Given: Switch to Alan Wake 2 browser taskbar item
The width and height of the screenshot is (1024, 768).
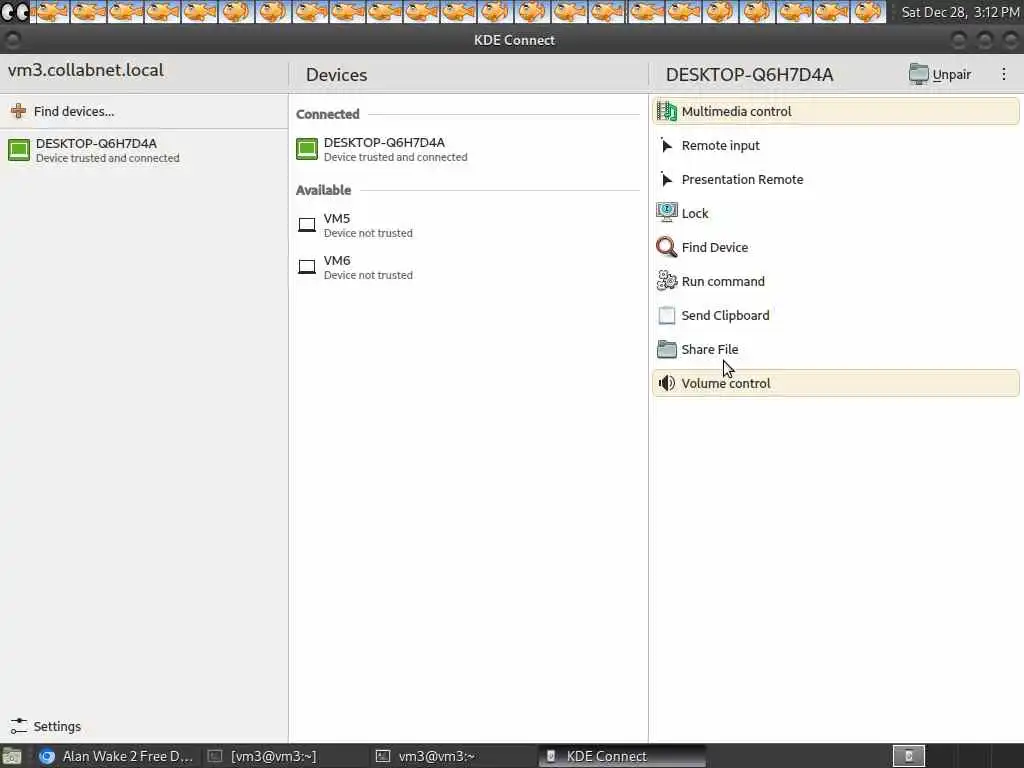Looking at the screenshot, I should [x=116, y=756].
